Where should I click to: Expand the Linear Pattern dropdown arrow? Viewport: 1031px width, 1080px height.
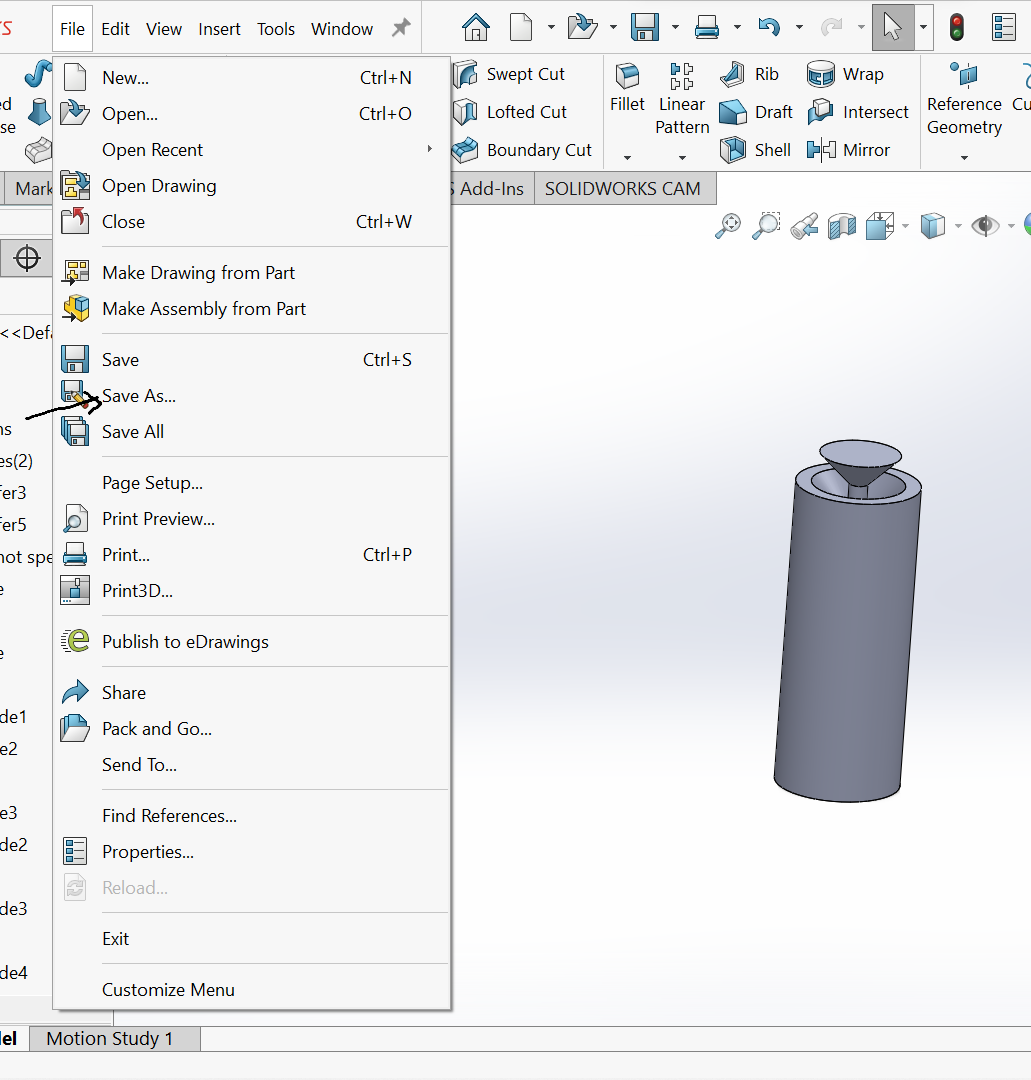click(x=682, y=158)
